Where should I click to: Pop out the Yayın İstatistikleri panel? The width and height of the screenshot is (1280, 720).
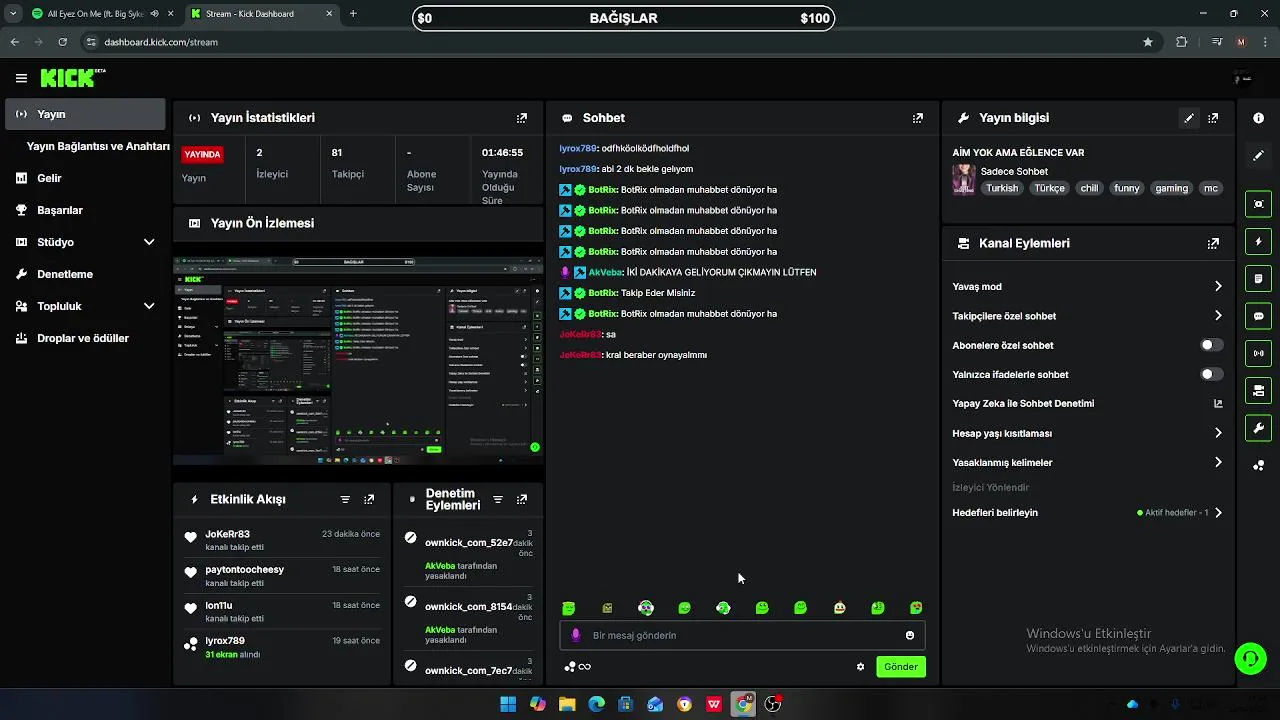click(x=521, y=118)
